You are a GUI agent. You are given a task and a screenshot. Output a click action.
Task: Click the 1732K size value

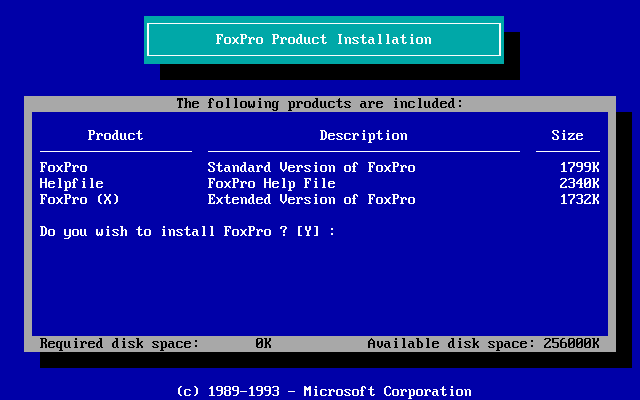point(580,200)
